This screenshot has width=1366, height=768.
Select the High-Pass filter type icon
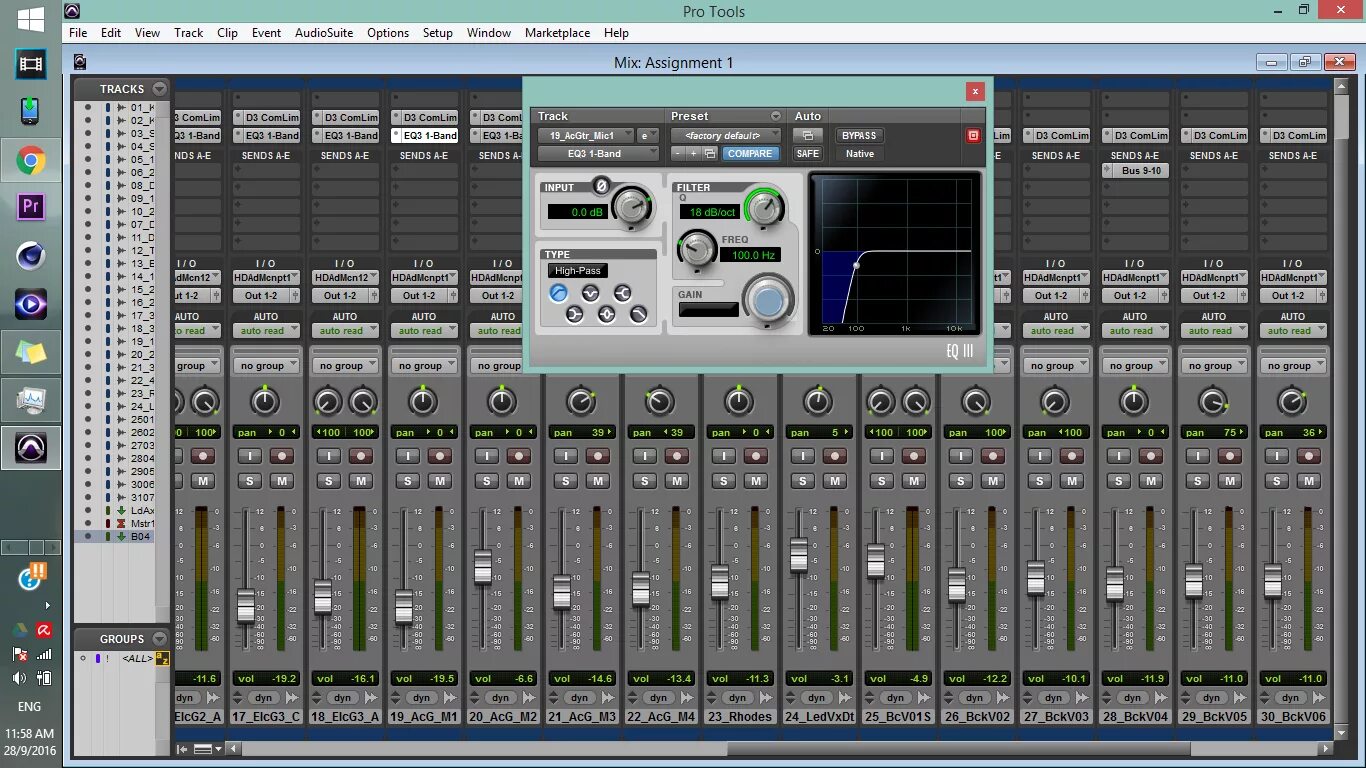[558, 293]
